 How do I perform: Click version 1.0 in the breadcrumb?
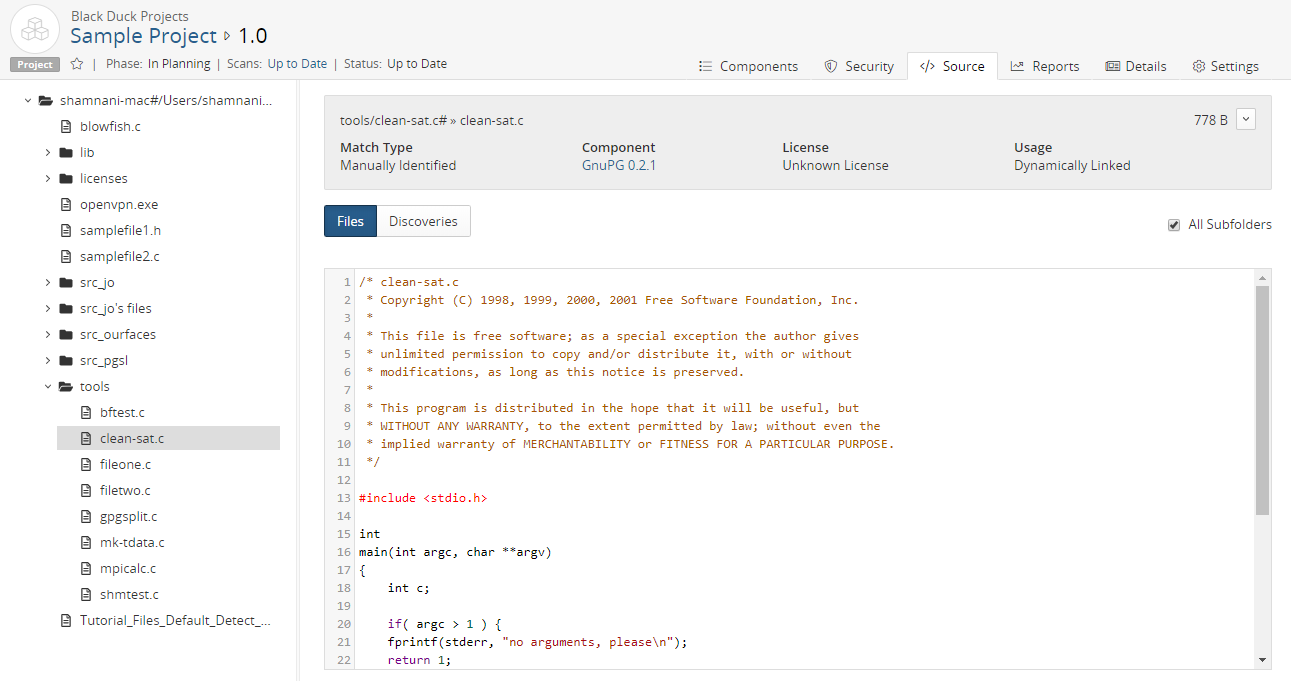click(253, 36)
